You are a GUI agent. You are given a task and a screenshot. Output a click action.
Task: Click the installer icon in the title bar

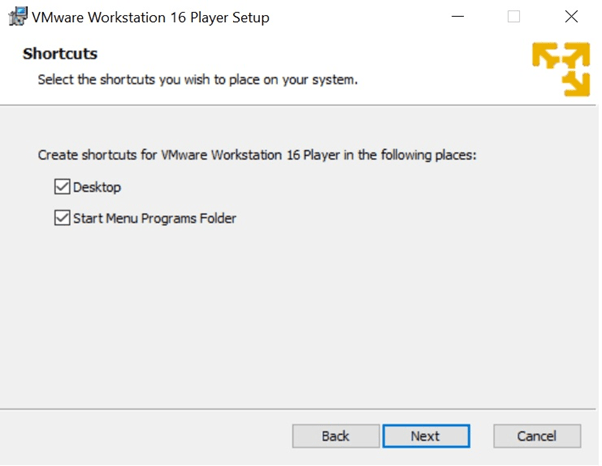(x=18, y=17)
